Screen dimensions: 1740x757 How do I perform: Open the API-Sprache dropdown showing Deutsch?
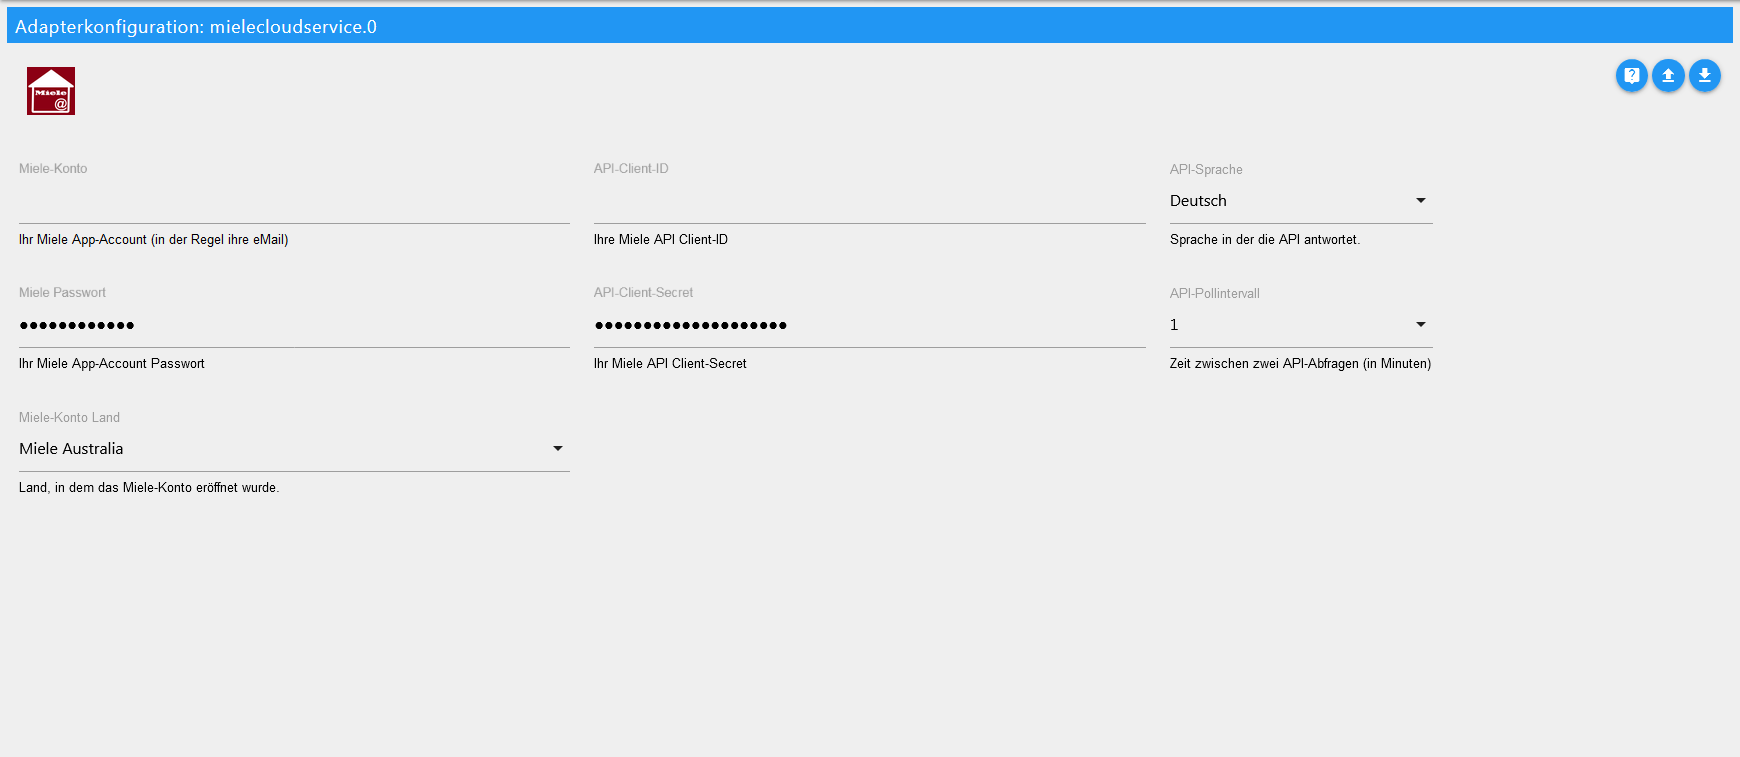click(1301, 201)
